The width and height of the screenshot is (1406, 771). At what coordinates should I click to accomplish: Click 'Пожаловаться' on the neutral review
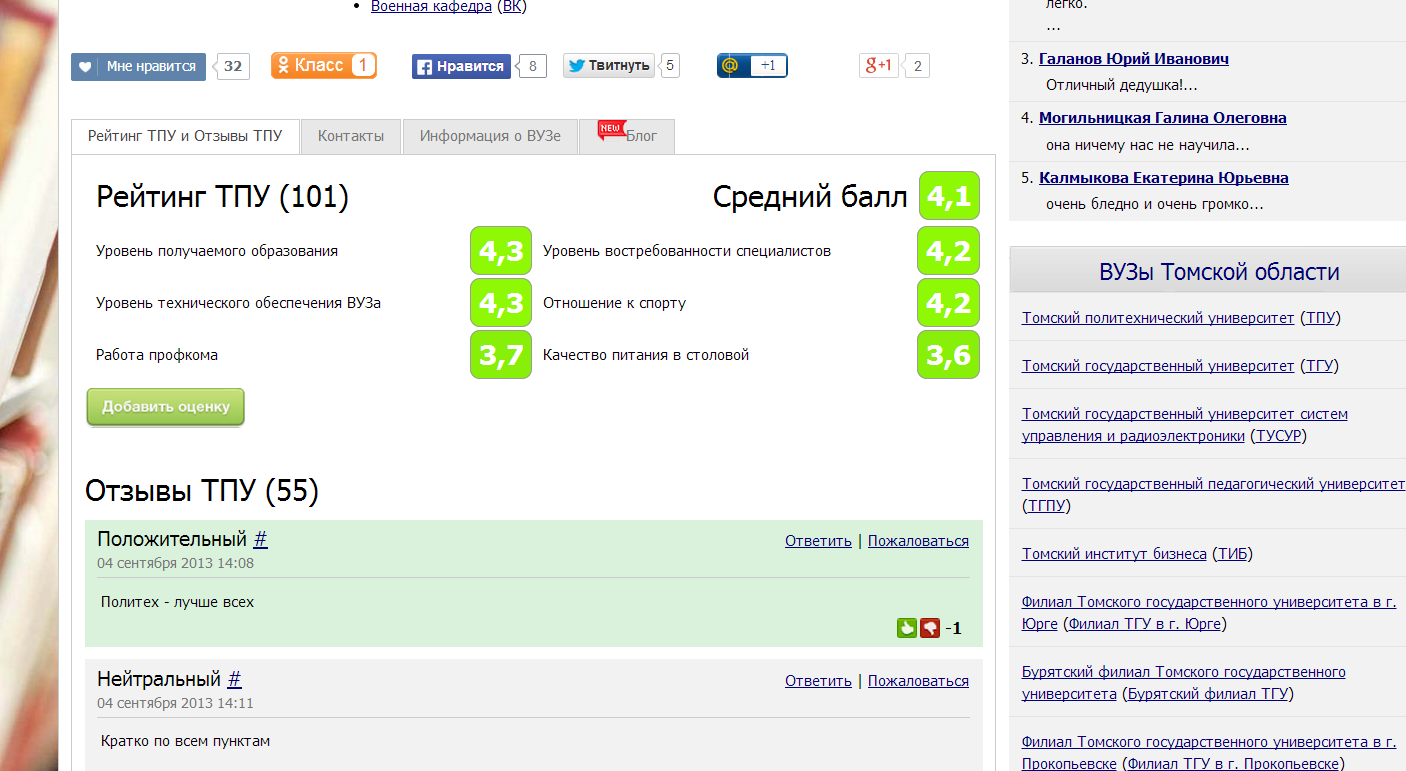click(918, 681)
